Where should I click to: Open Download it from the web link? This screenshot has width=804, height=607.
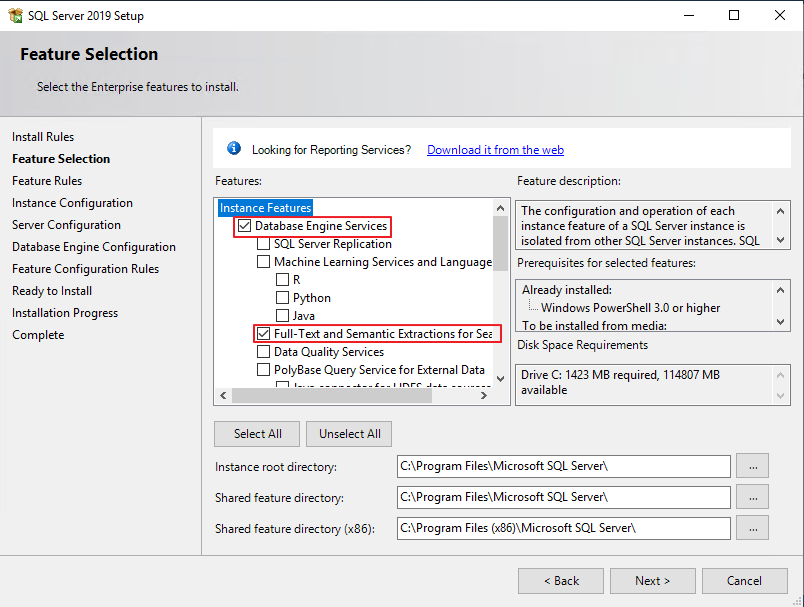(x=495, y=150)
